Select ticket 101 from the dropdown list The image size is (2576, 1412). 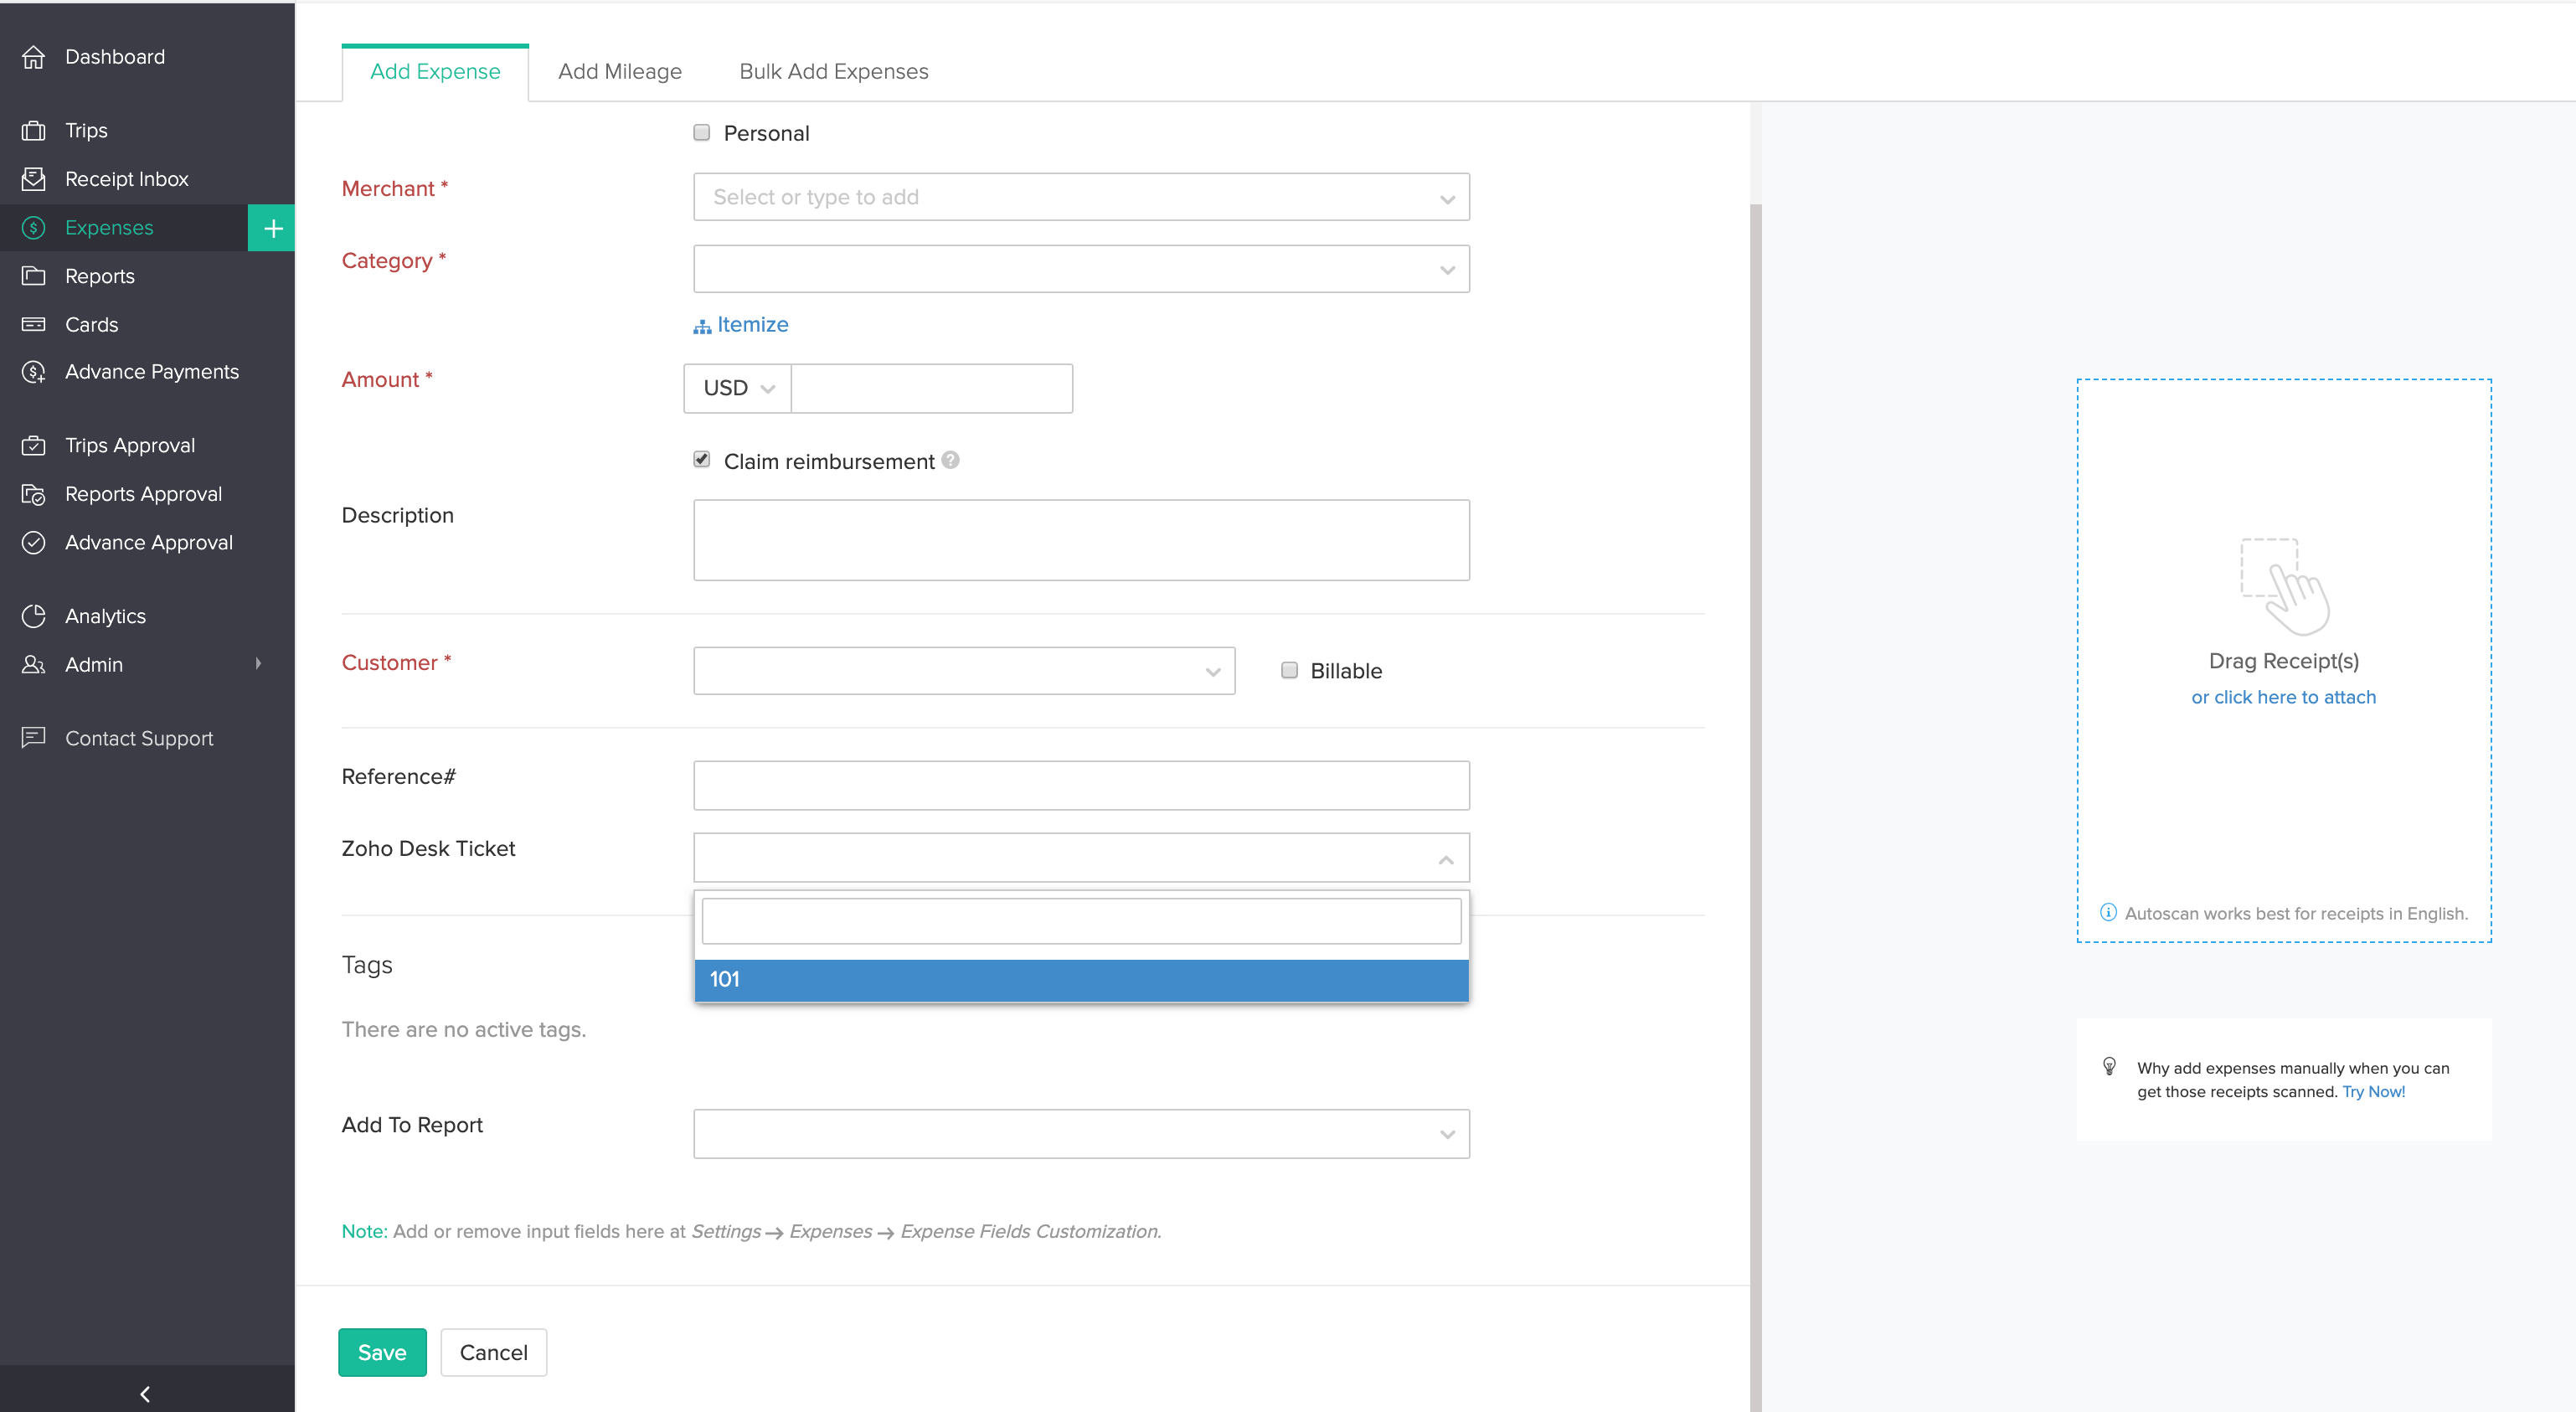1080,979
